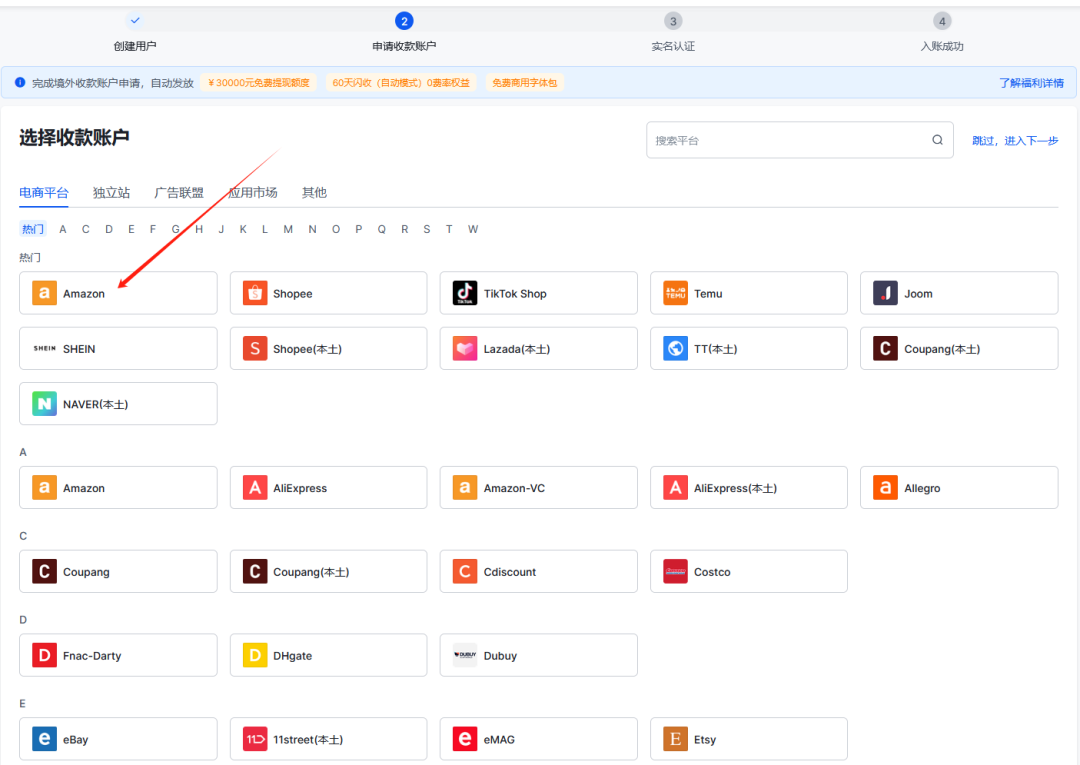Click the 60天闪收 0费率权益 tag
The image size is (1080, 765).
pos(401,83)
